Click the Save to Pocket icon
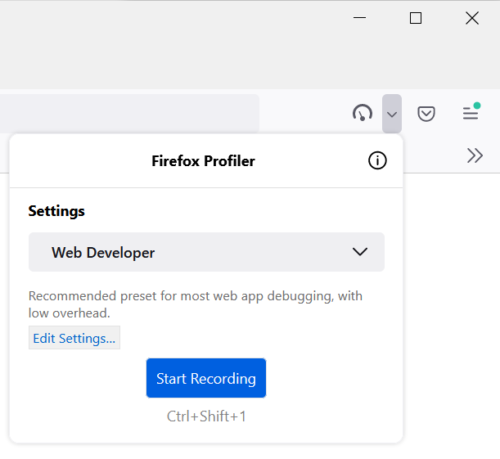The height and width of the screenshot is (459, 500). [426, 114]
